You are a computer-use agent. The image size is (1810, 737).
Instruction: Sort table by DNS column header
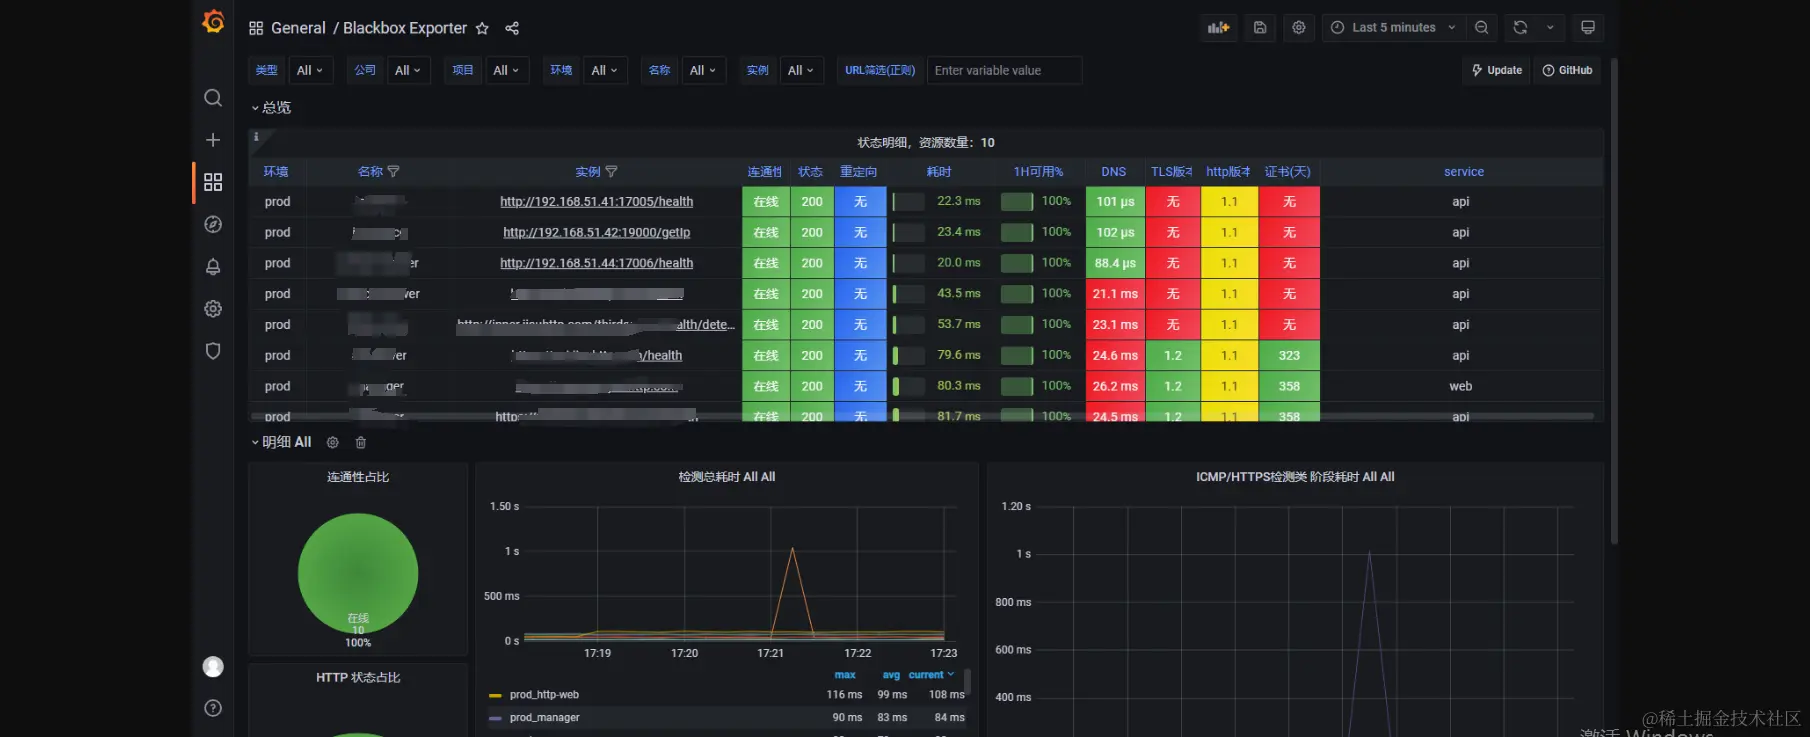tap(1114, 172)
